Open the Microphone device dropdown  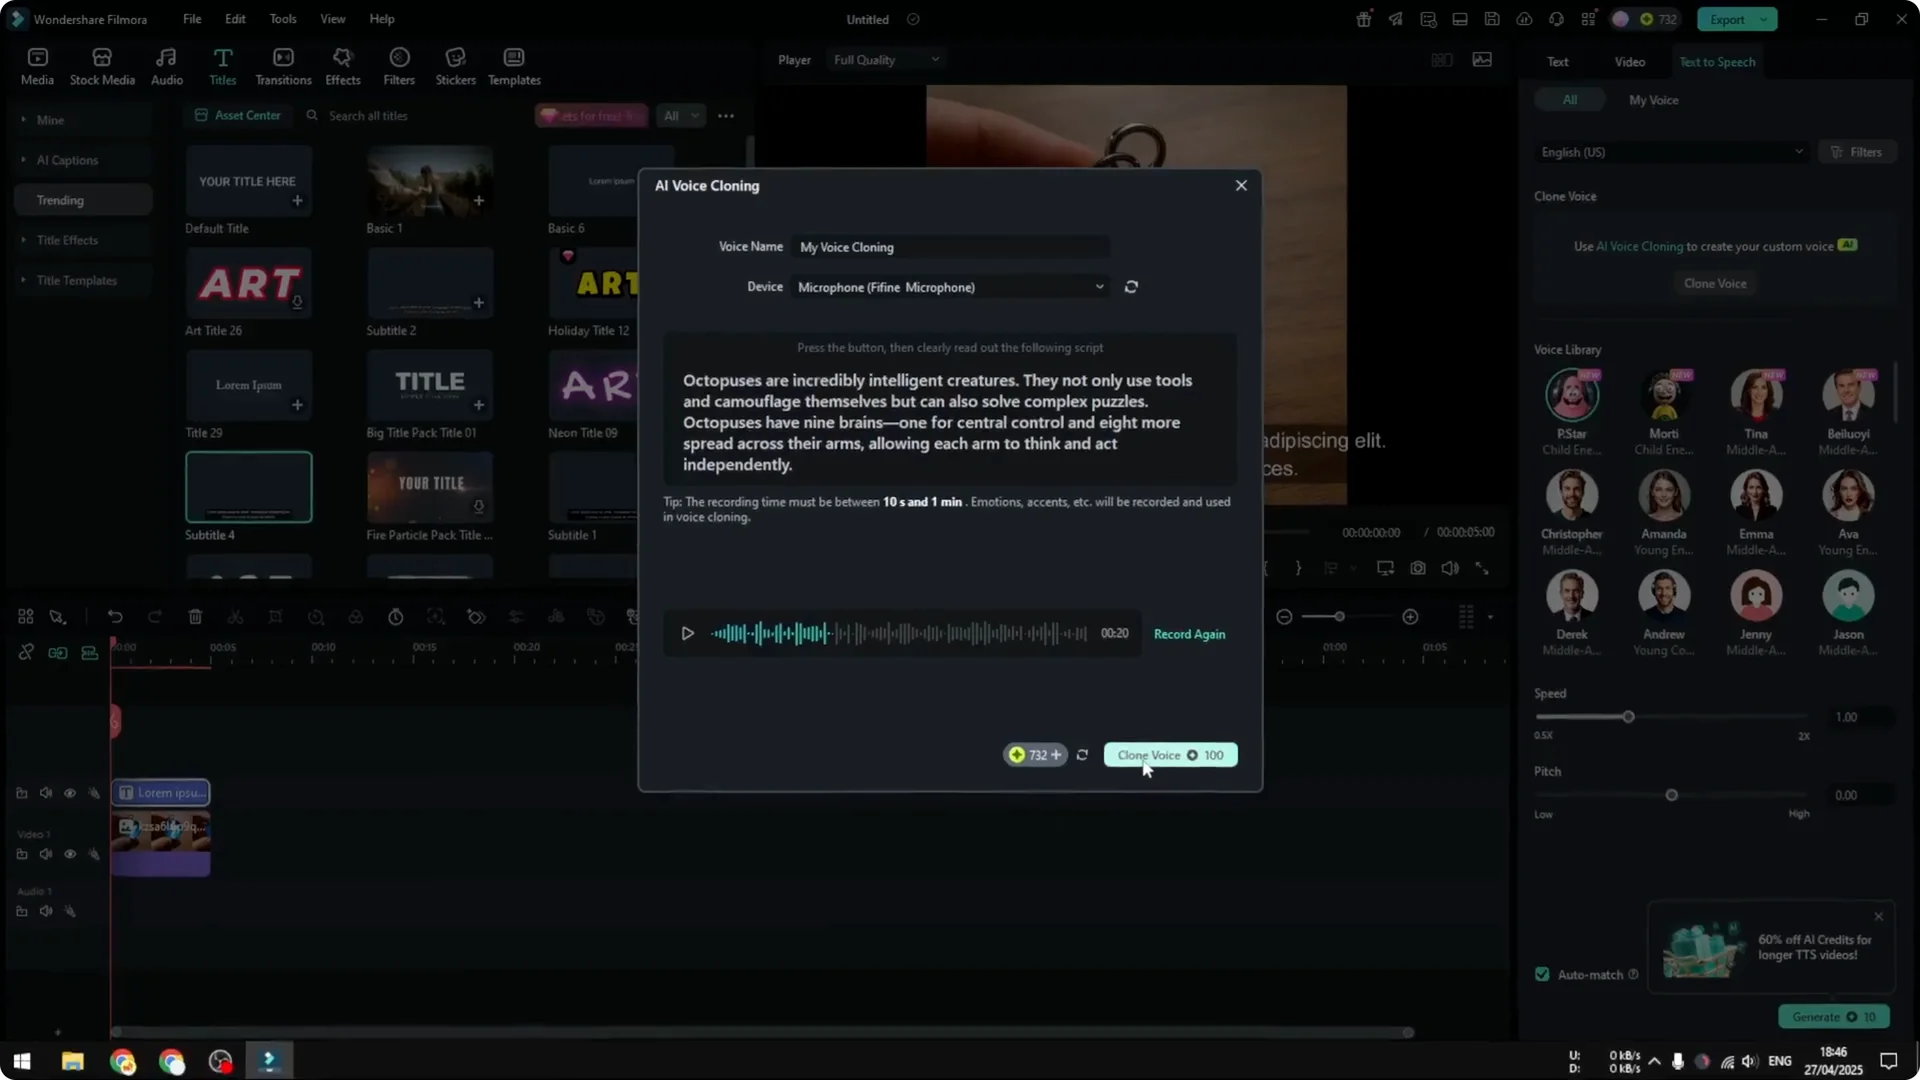(949, 287)
